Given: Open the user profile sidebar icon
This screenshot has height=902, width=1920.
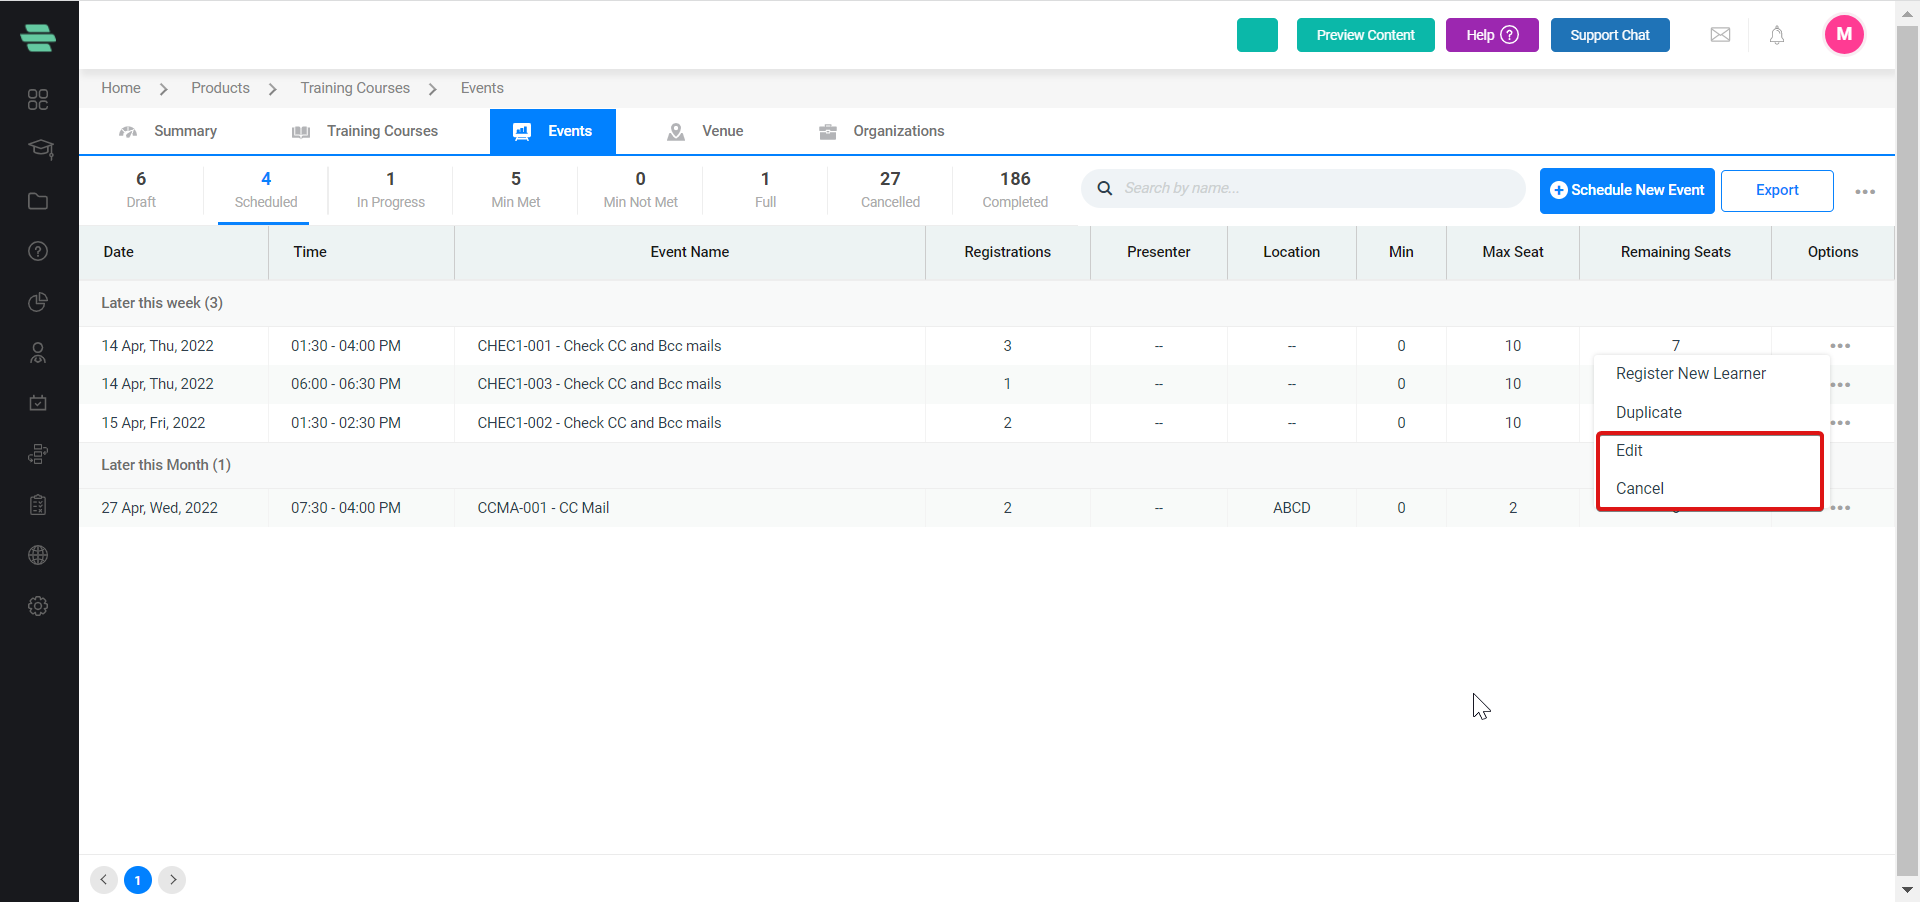Looking at the screenshot, I should (38, 353).
